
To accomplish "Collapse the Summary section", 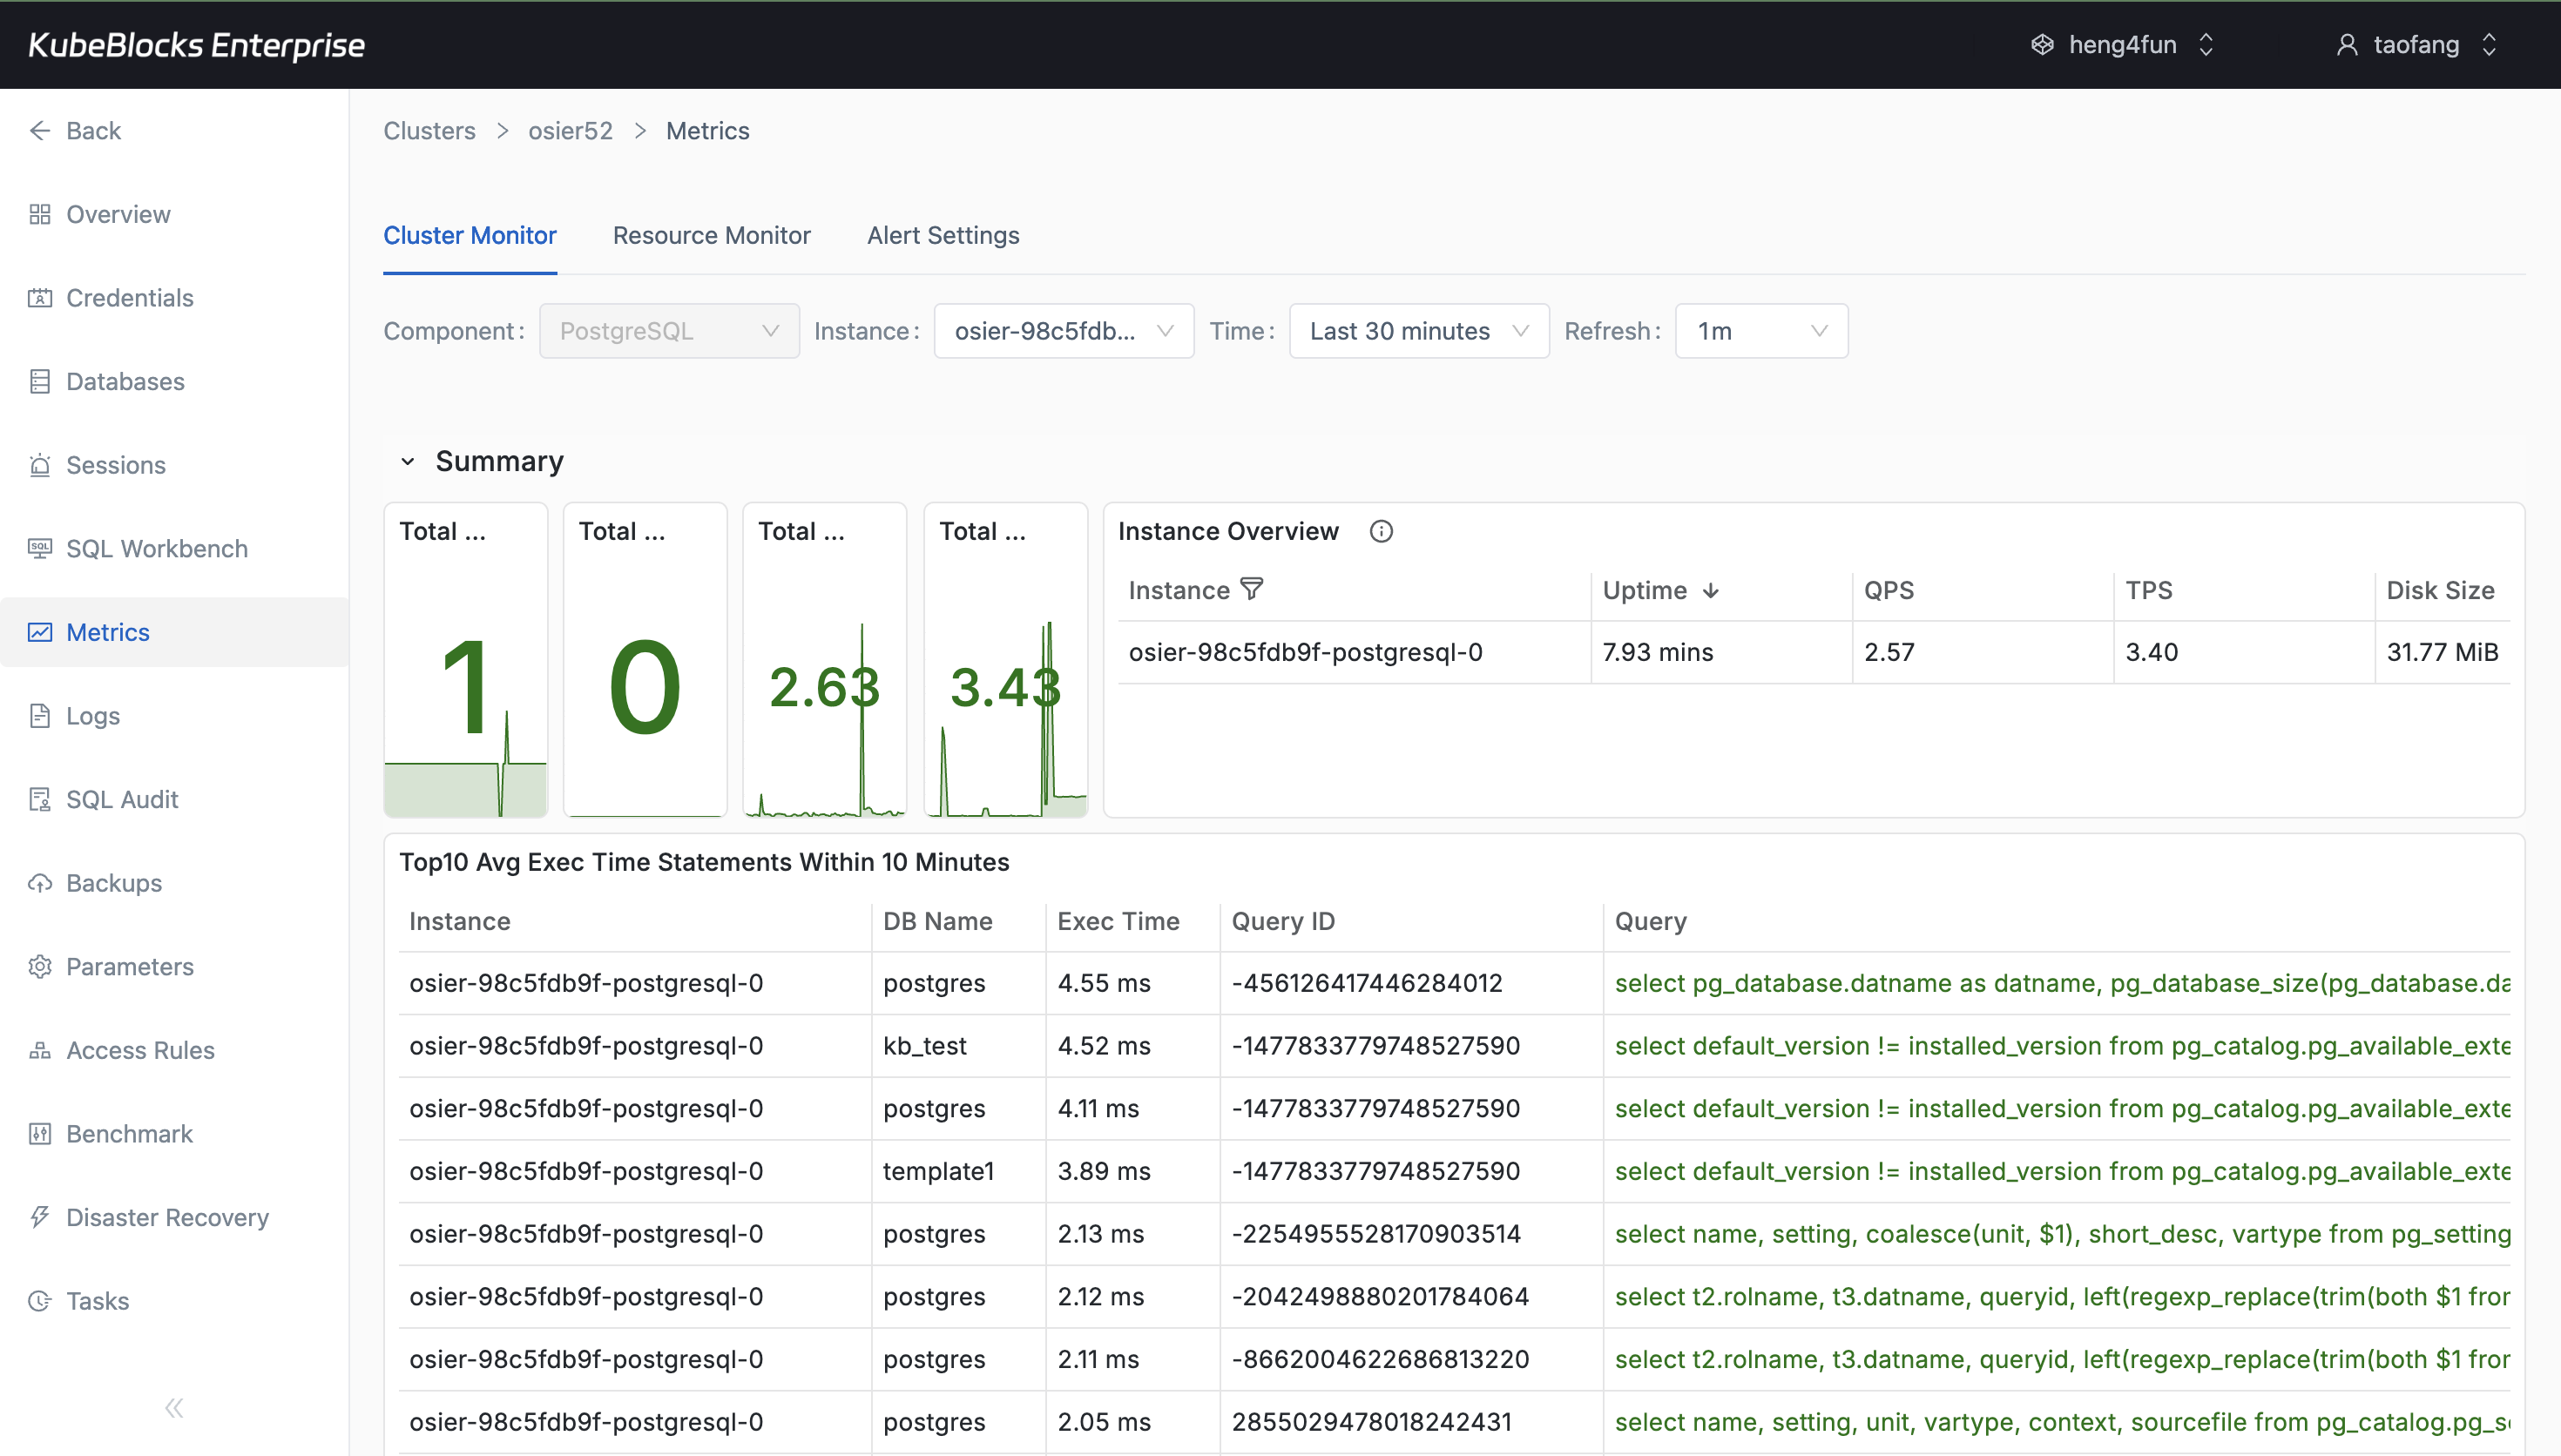I will click(407, 461).
